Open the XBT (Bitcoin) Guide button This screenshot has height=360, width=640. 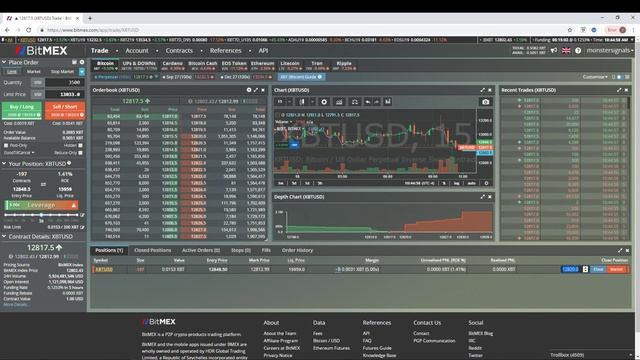[301, 77]
